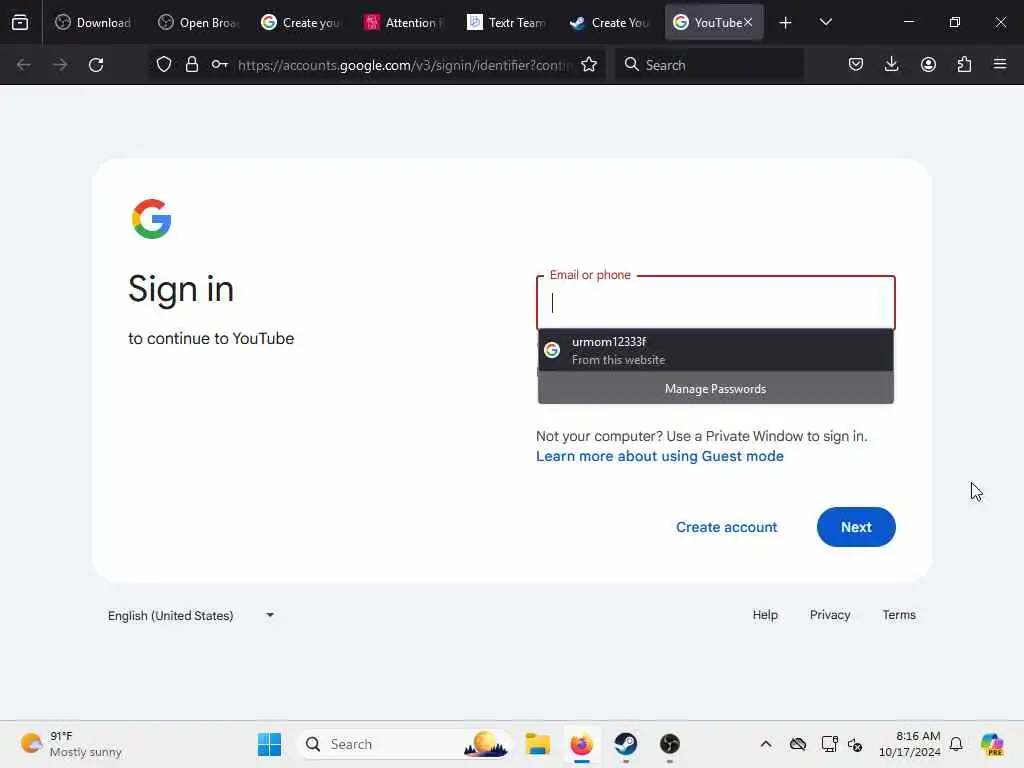Open Firefox from the taskbar
1024x768 pixels.
click(x=581, y=744)
